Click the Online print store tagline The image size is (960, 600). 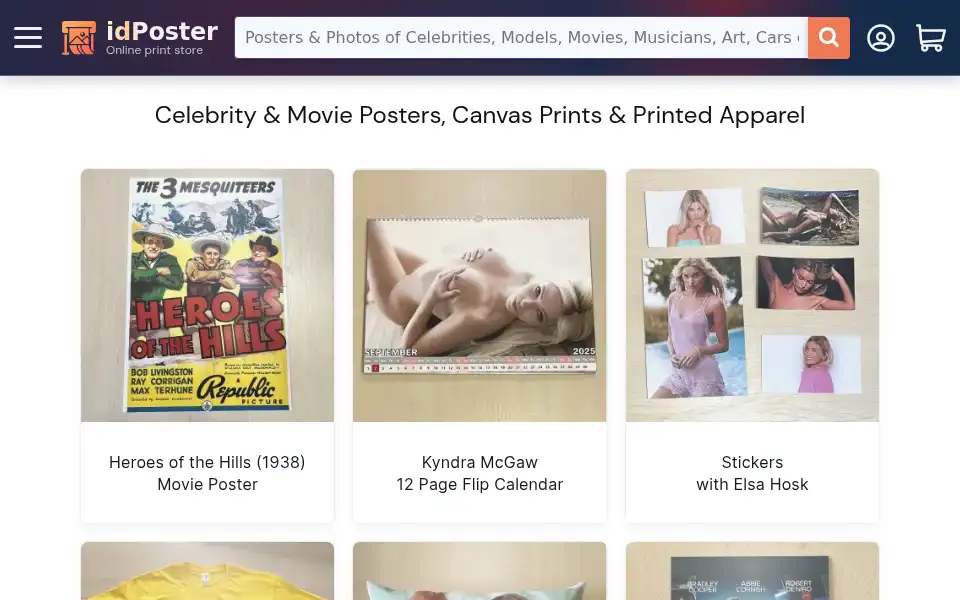[154, 50]
